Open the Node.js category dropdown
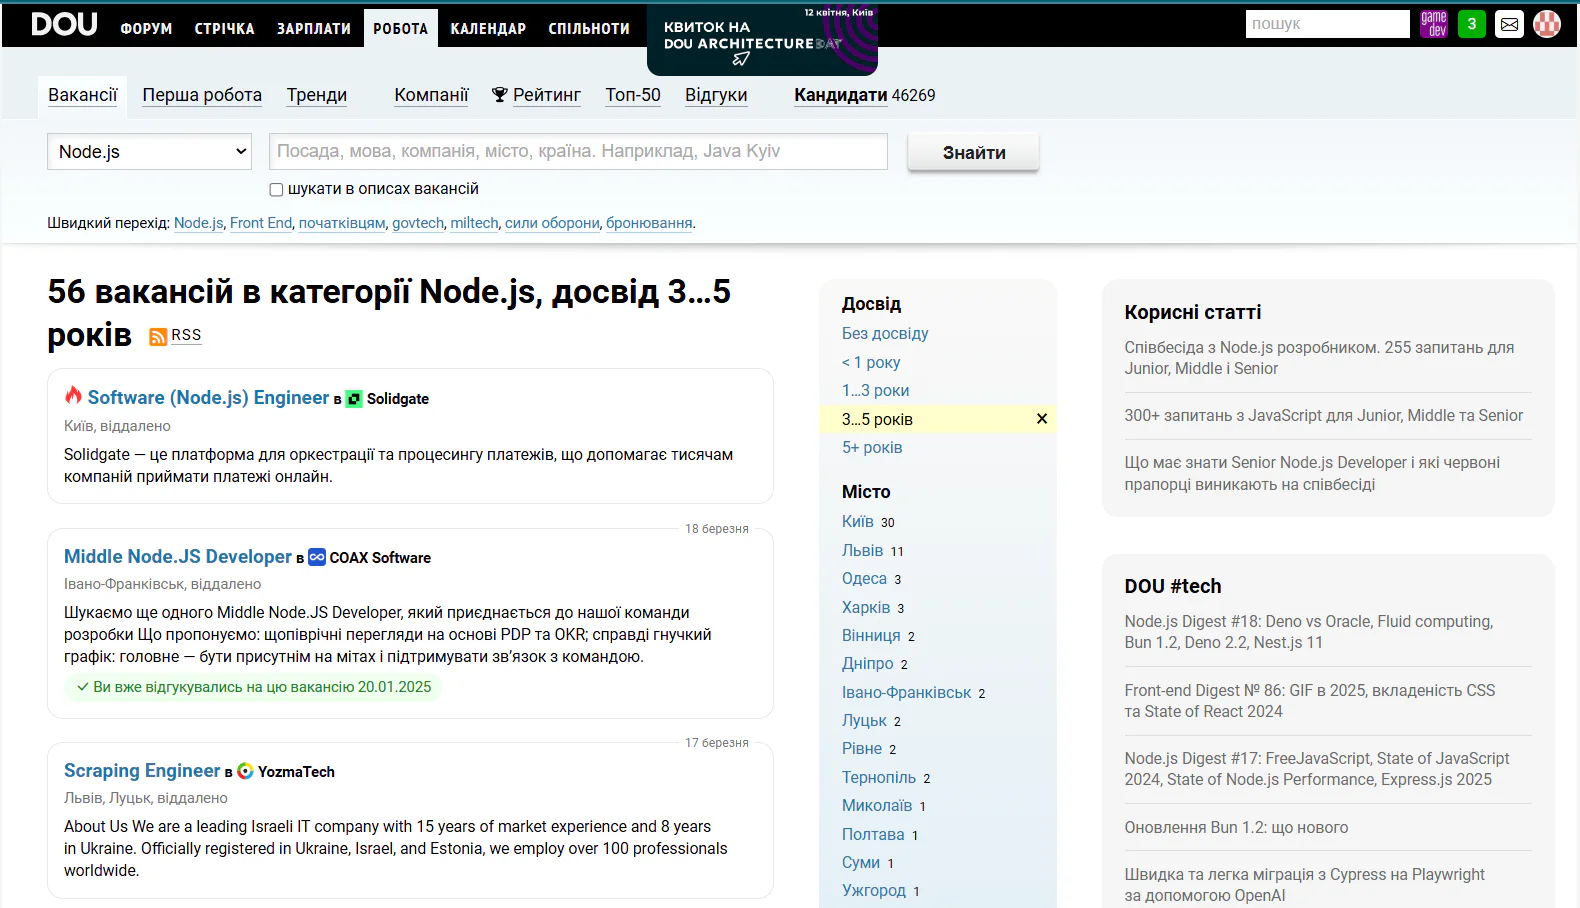Viewport: 1580px width, 908px height. 150,152
